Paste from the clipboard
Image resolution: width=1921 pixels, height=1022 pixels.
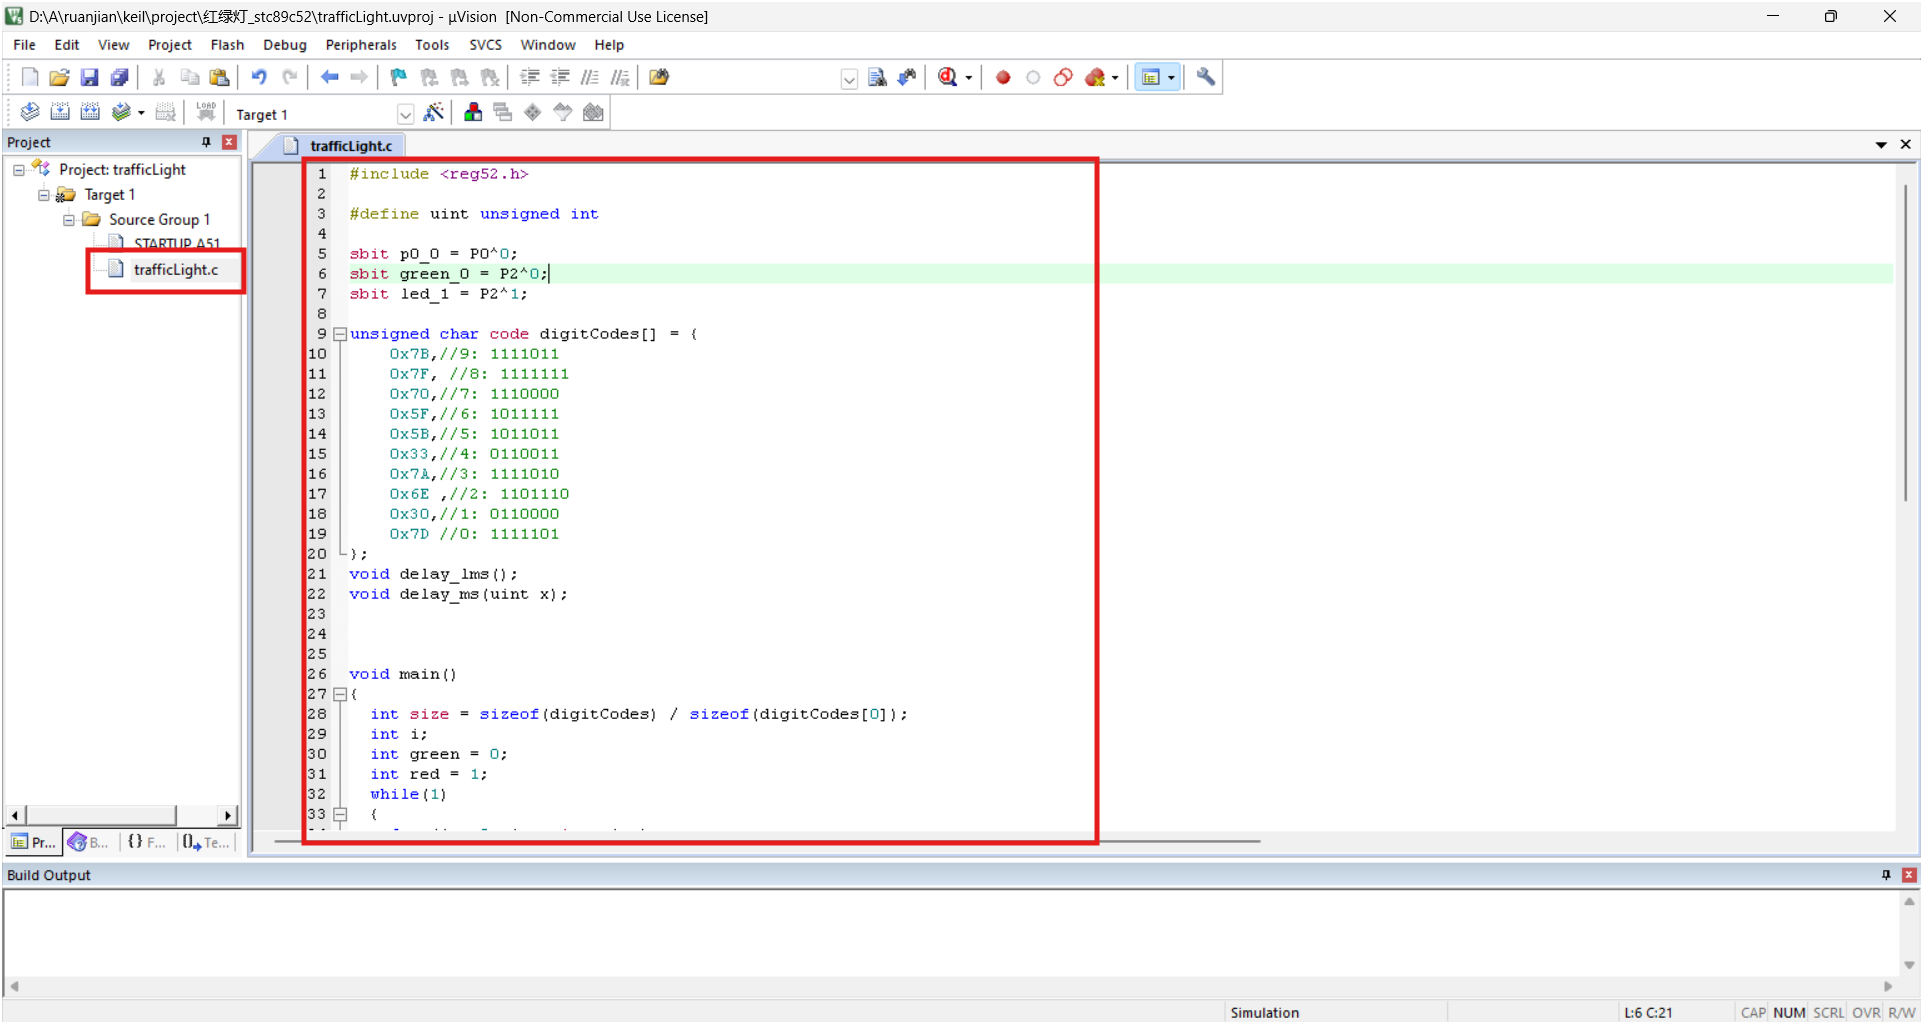coord(219,77)
